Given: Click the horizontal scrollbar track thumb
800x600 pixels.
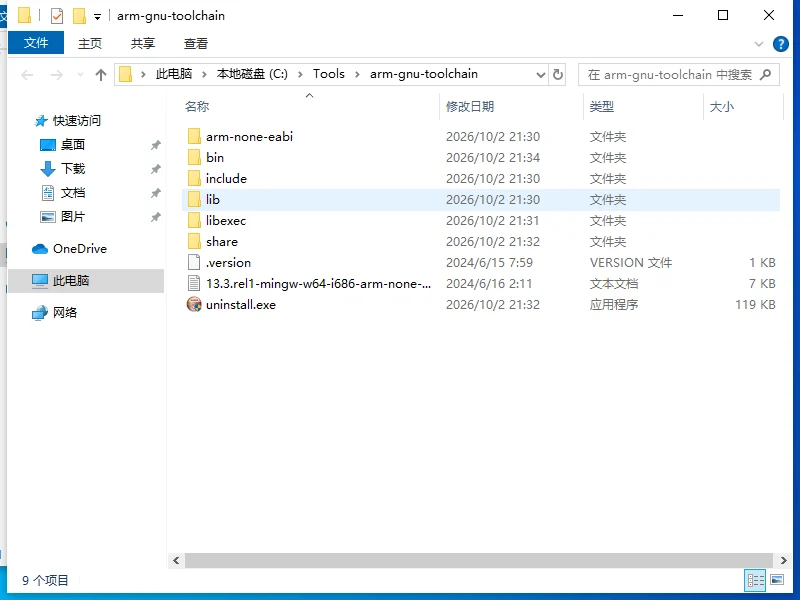Looking at the screenshot, I should click(479, 560).
